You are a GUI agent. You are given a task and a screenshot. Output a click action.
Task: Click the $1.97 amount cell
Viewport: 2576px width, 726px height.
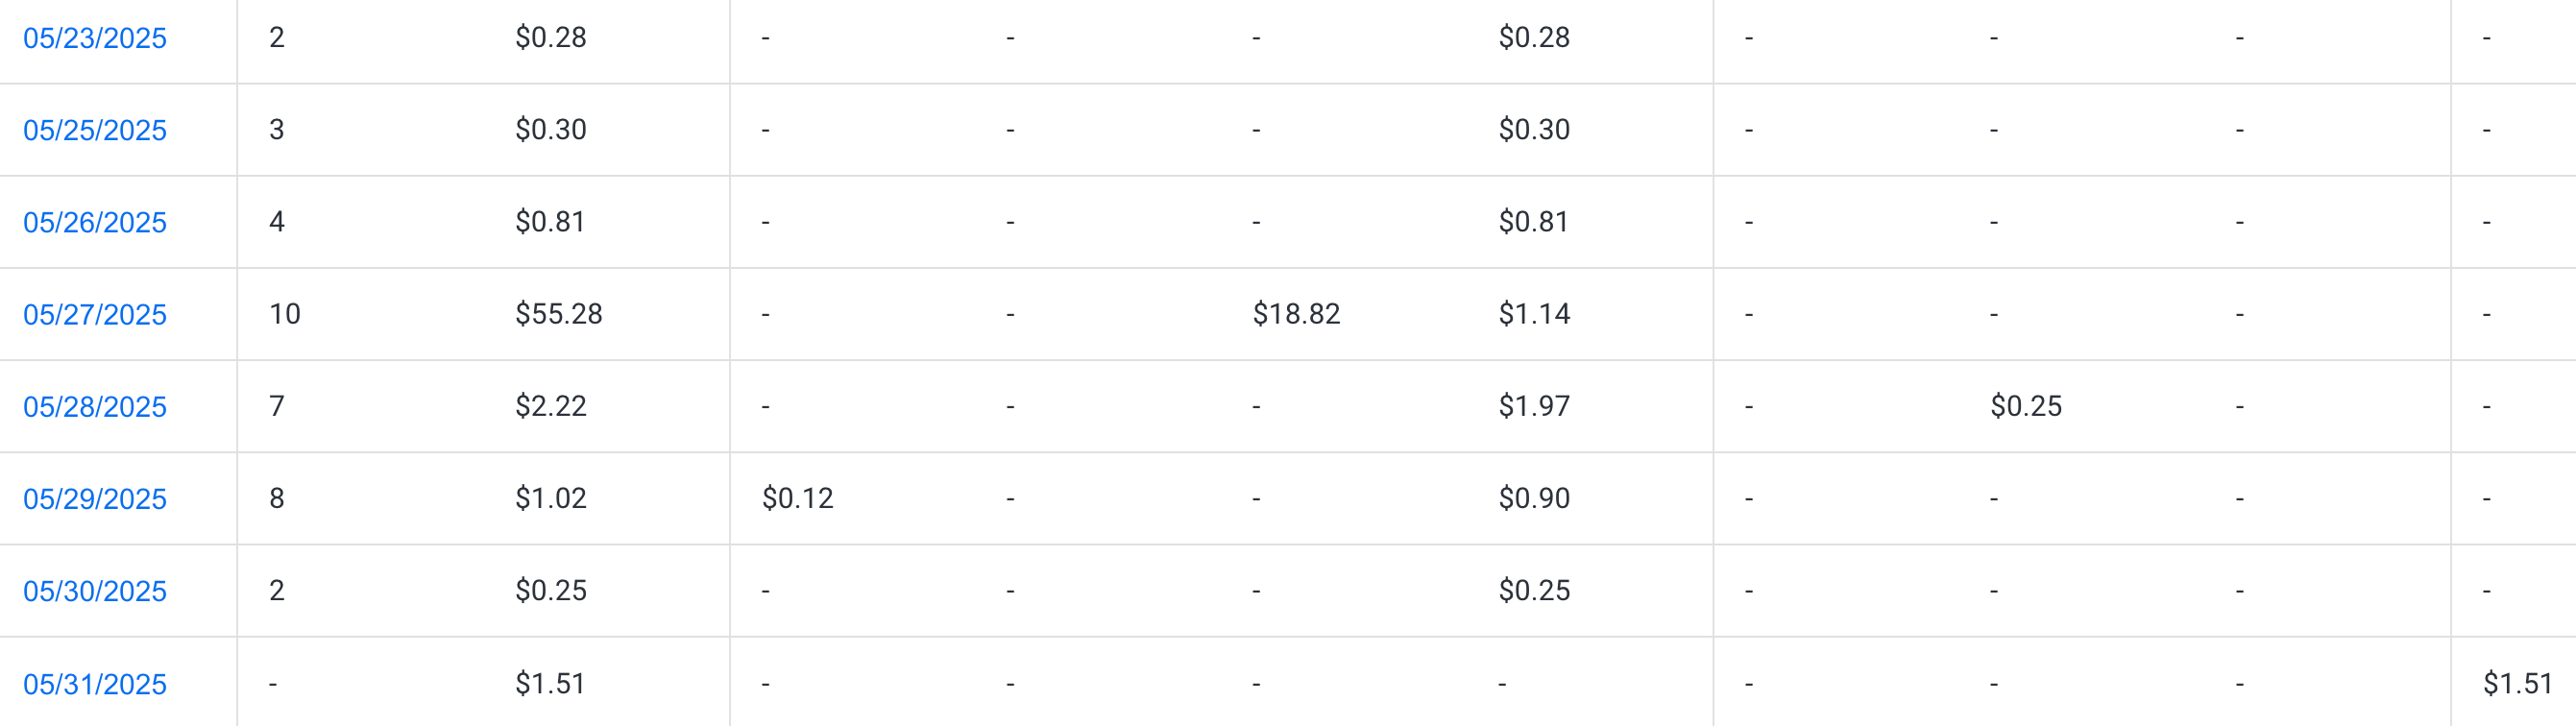tap(1534, 406)
